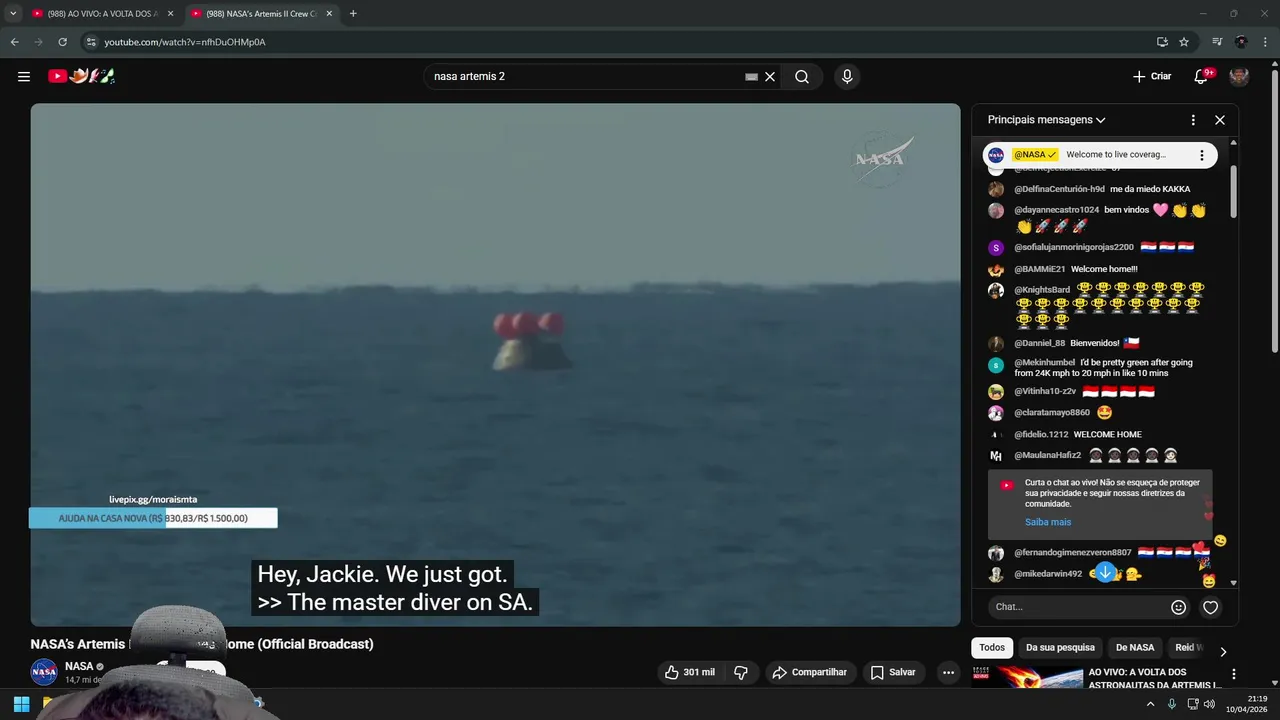The height and width of the screenshot is (720, 1280).
Task: Open AO VIVO: A VOLTA DOS ASTRONAUTAS thumbnail
Action: pos(1027,678)
